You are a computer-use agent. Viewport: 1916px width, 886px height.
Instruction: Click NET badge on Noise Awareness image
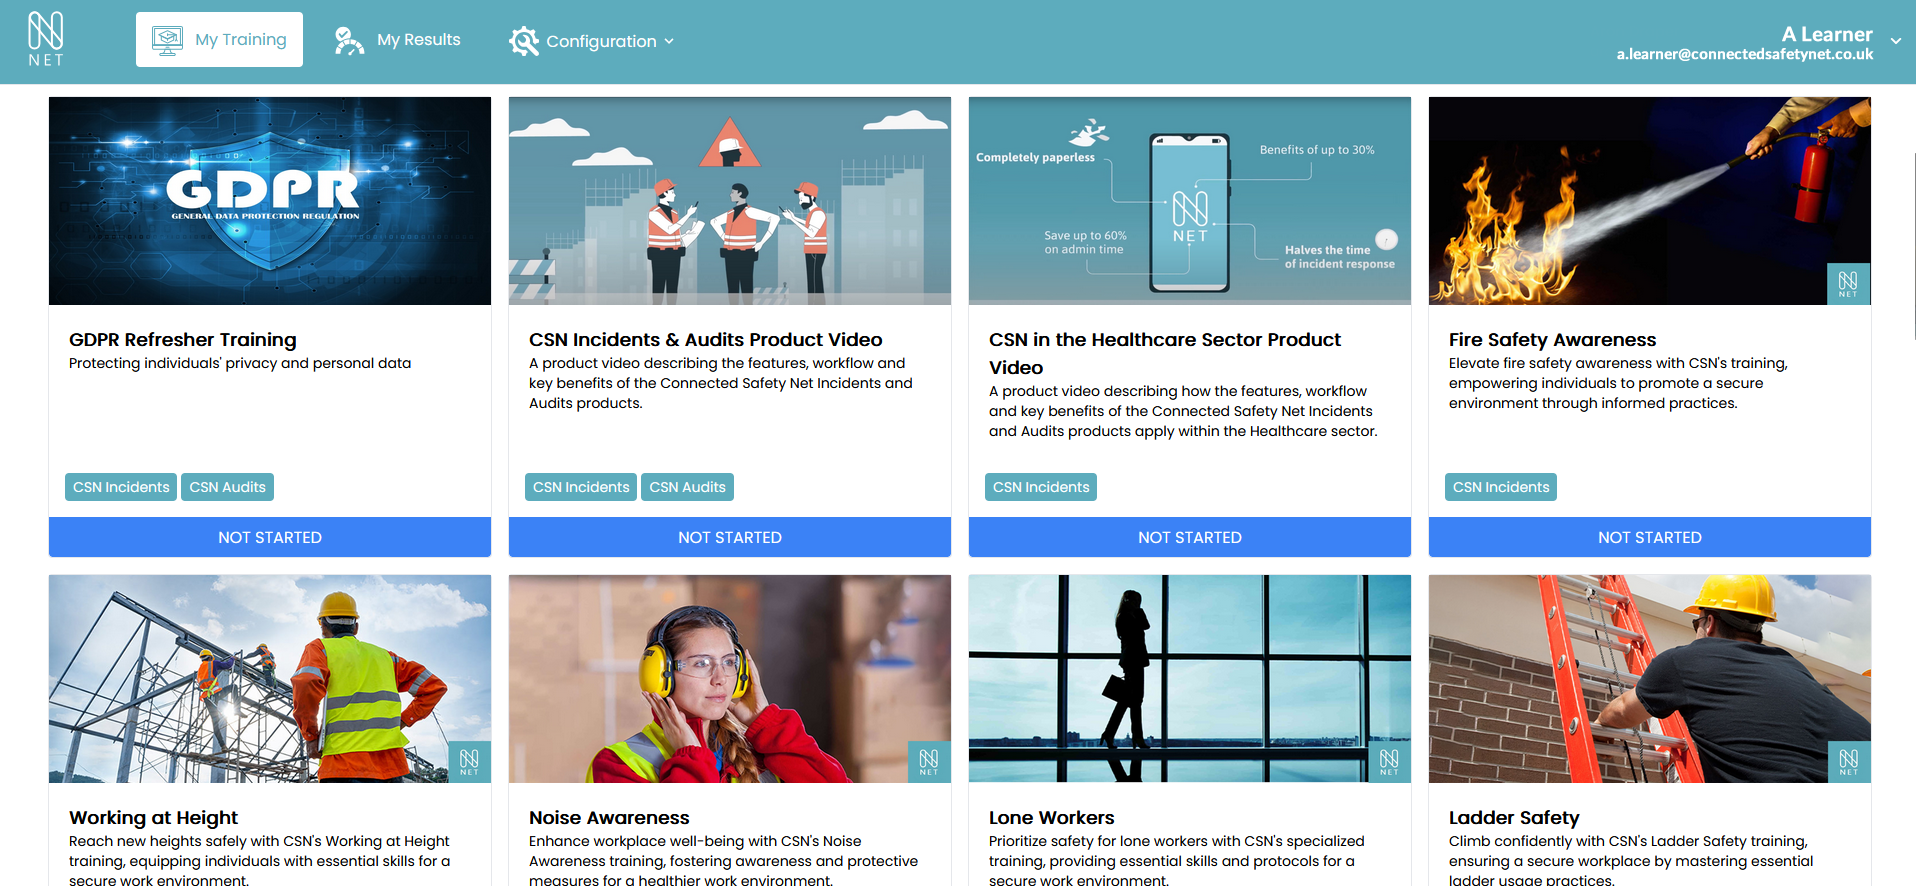tap(929, 762)
